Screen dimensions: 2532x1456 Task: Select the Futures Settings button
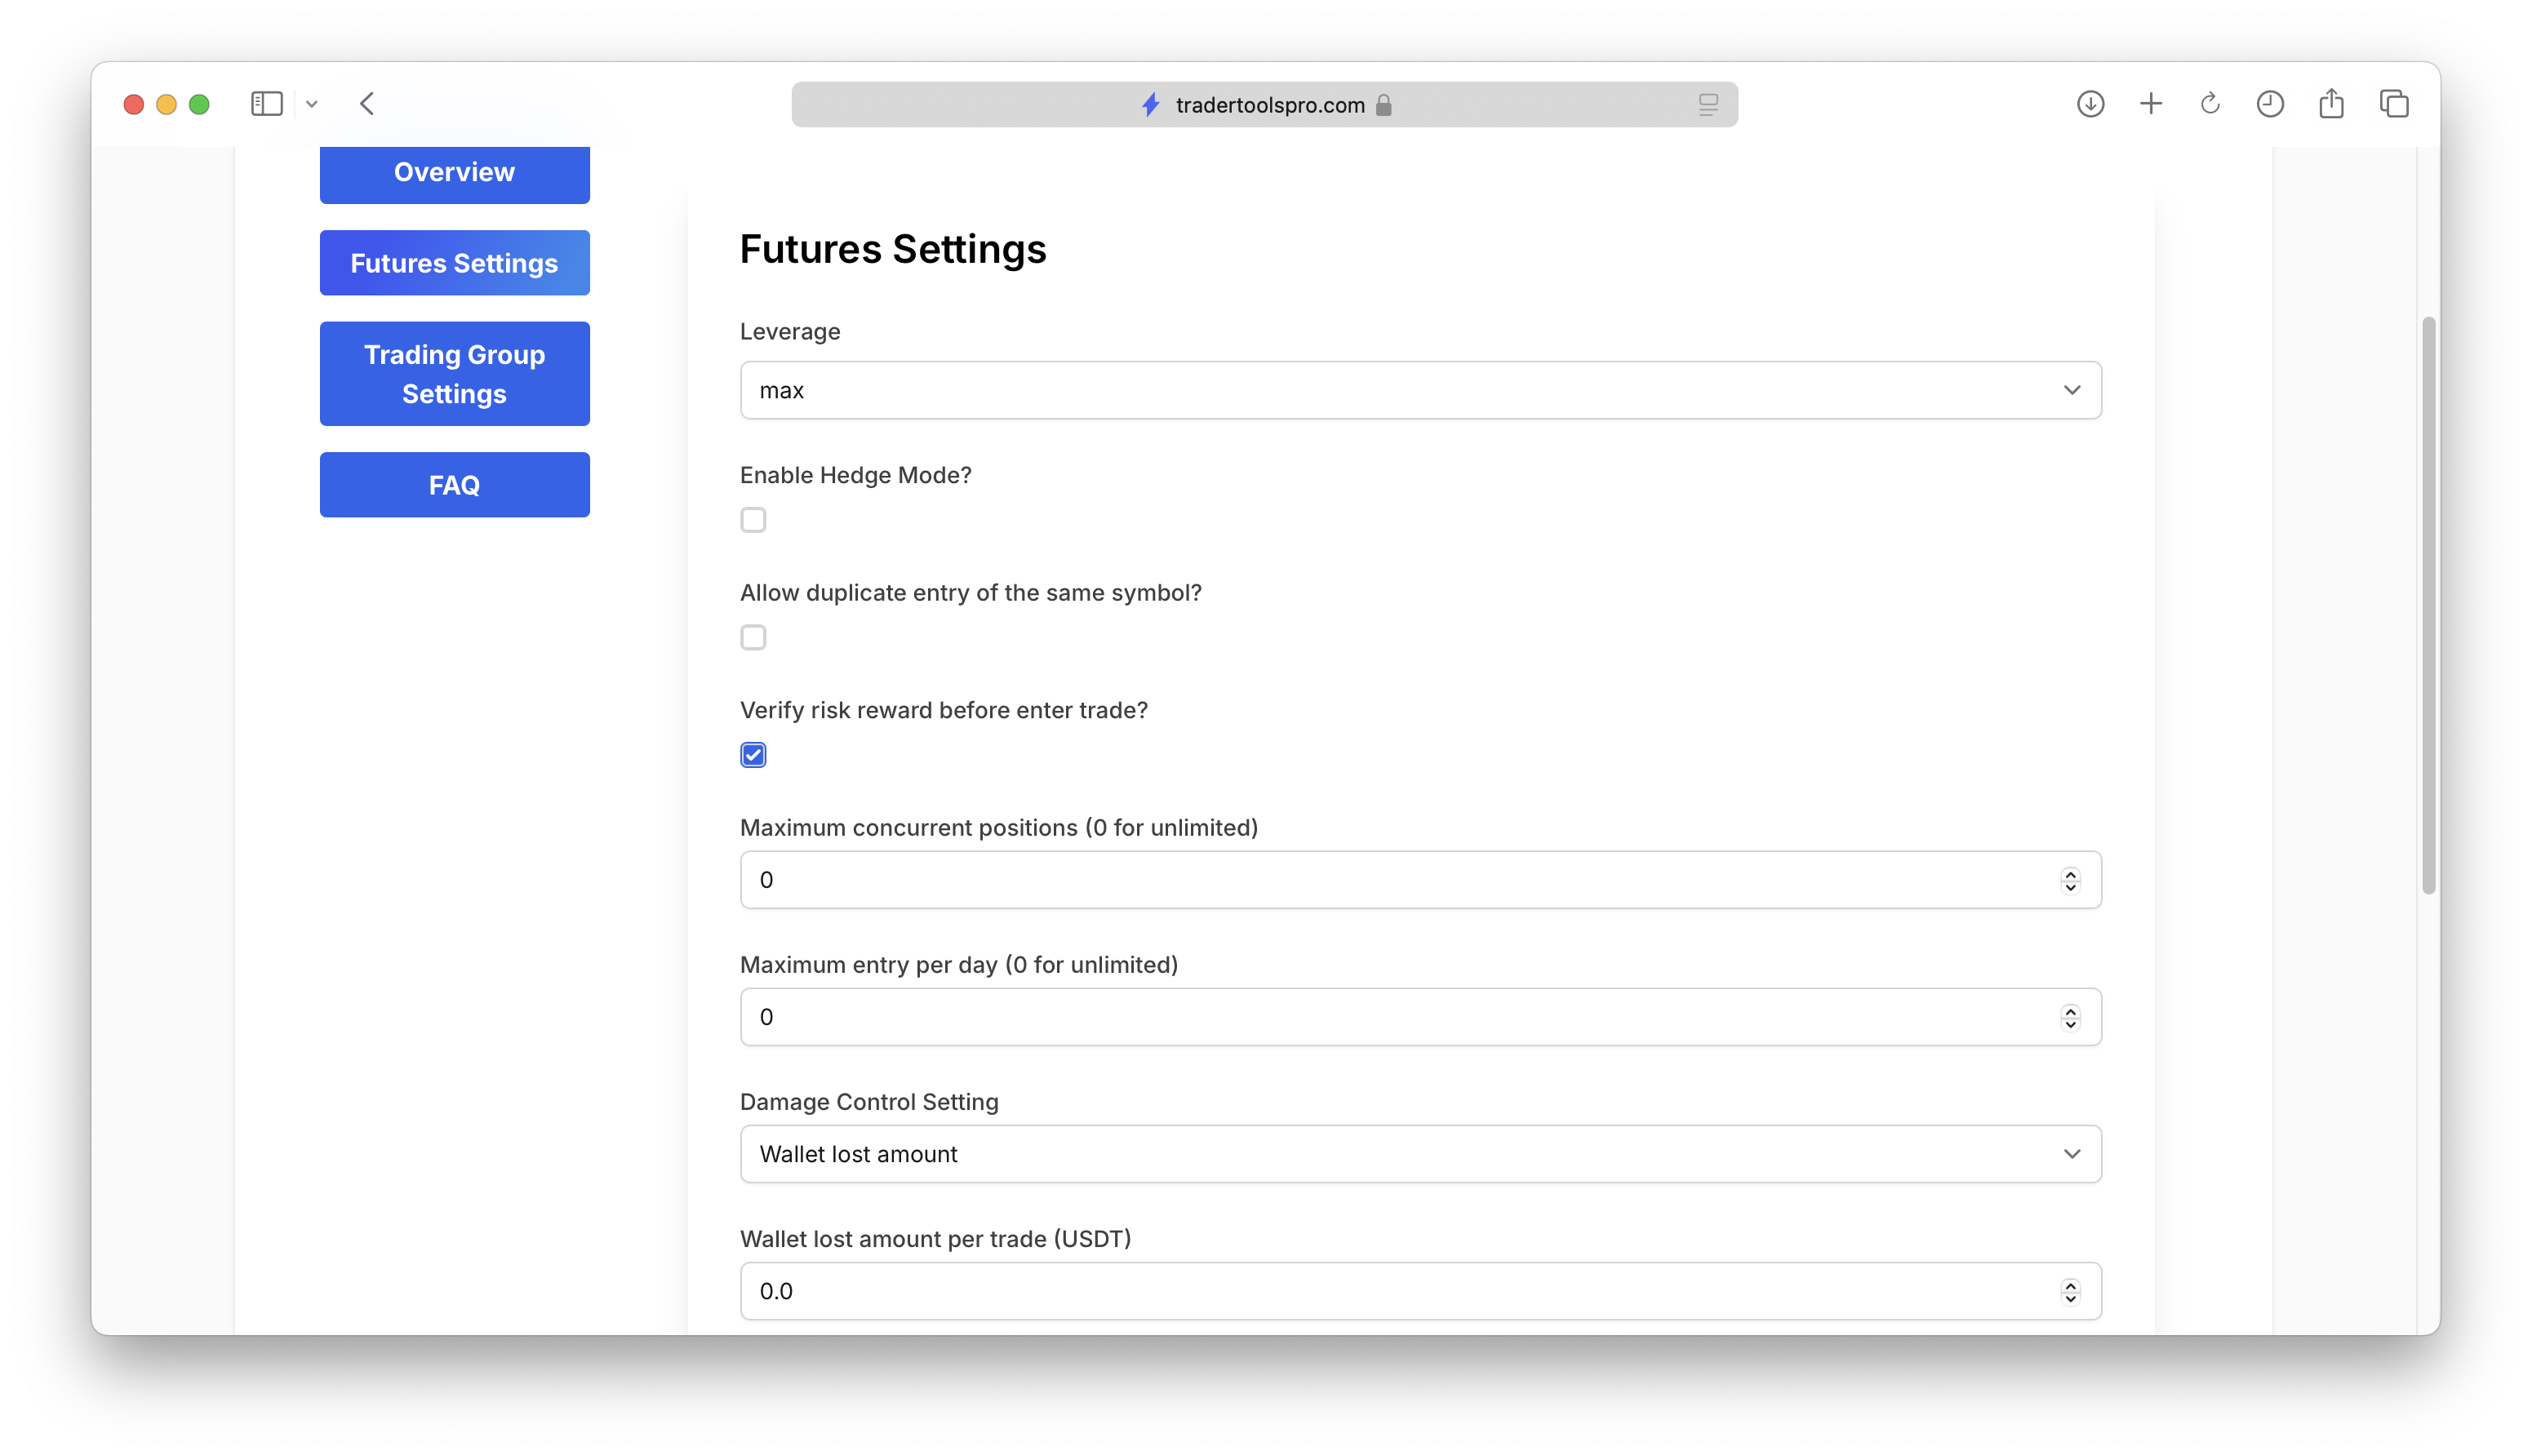[454, 263]
